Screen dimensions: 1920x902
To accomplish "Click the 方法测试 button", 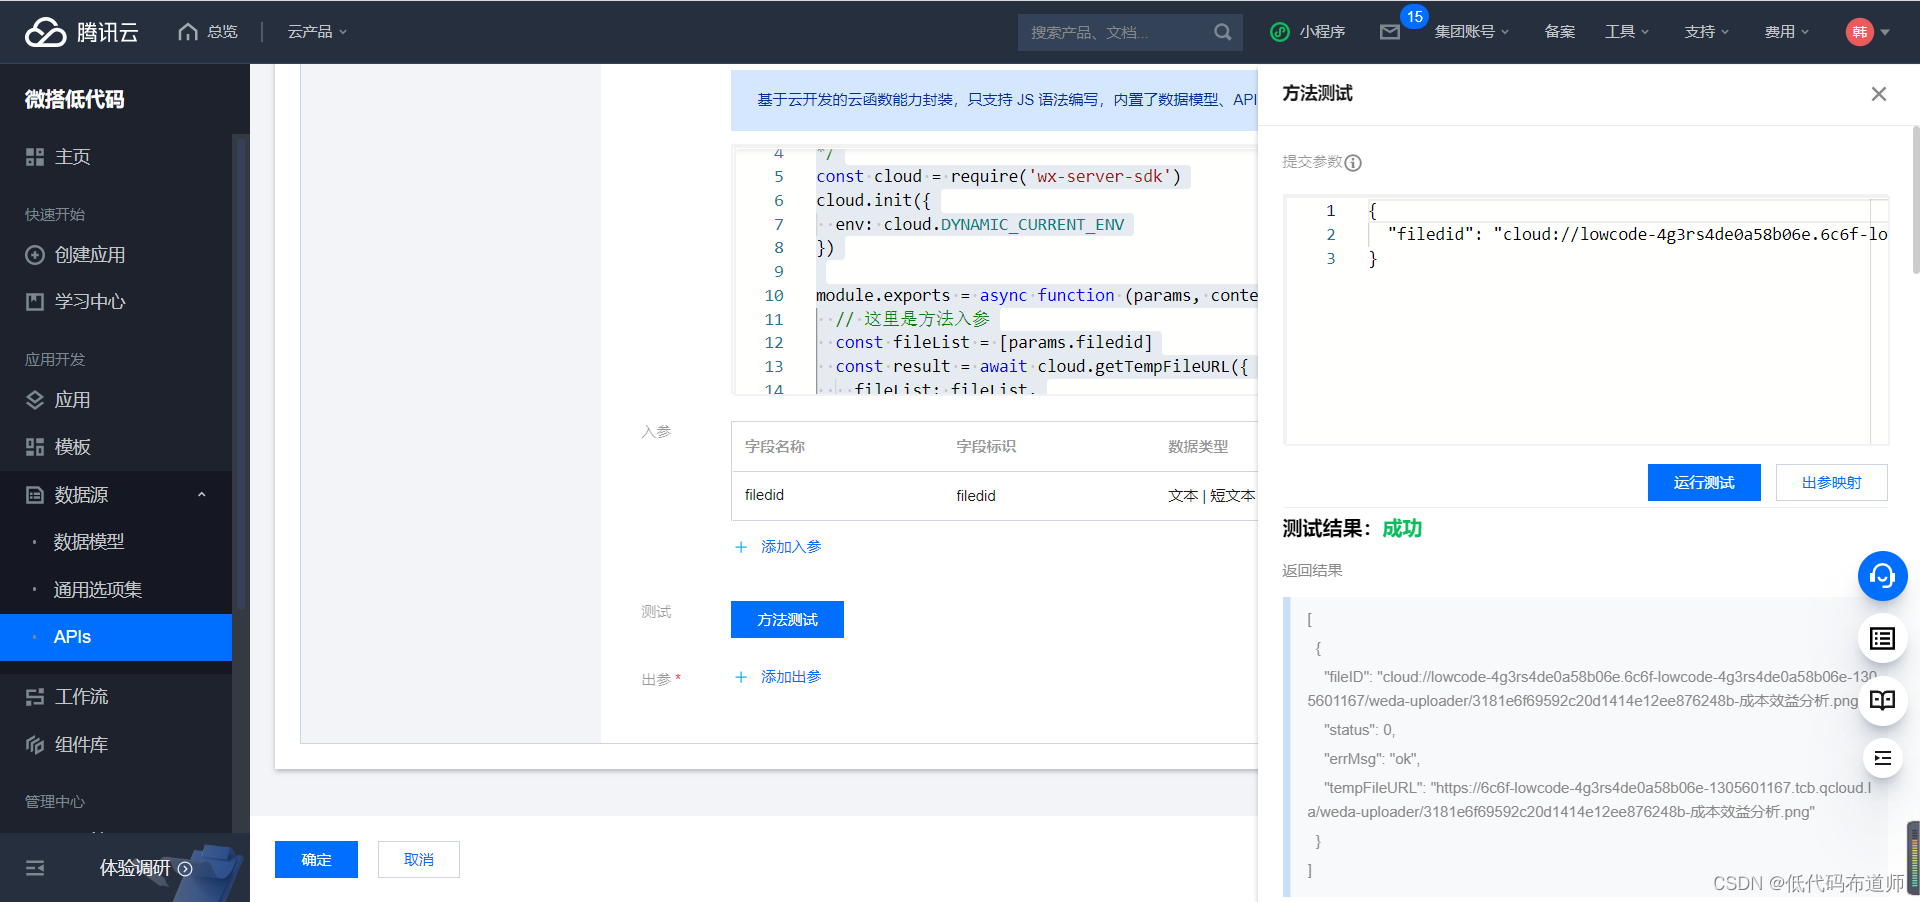I will tap(787, 620).
